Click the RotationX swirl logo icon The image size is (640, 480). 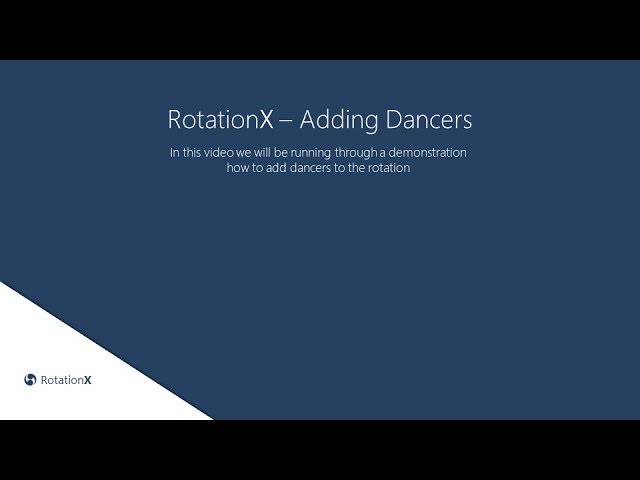(x=30, y=380)
